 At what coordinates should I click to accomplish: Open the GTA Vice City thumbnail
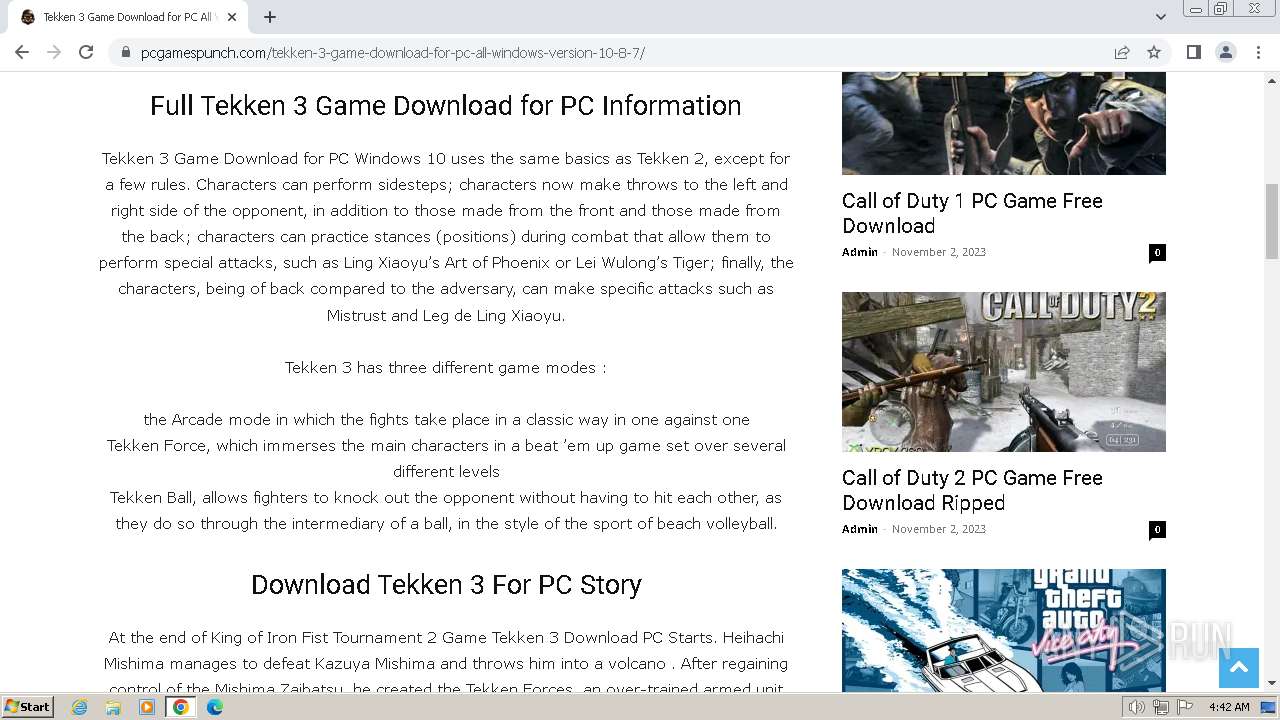click(x=1003, y=630)
